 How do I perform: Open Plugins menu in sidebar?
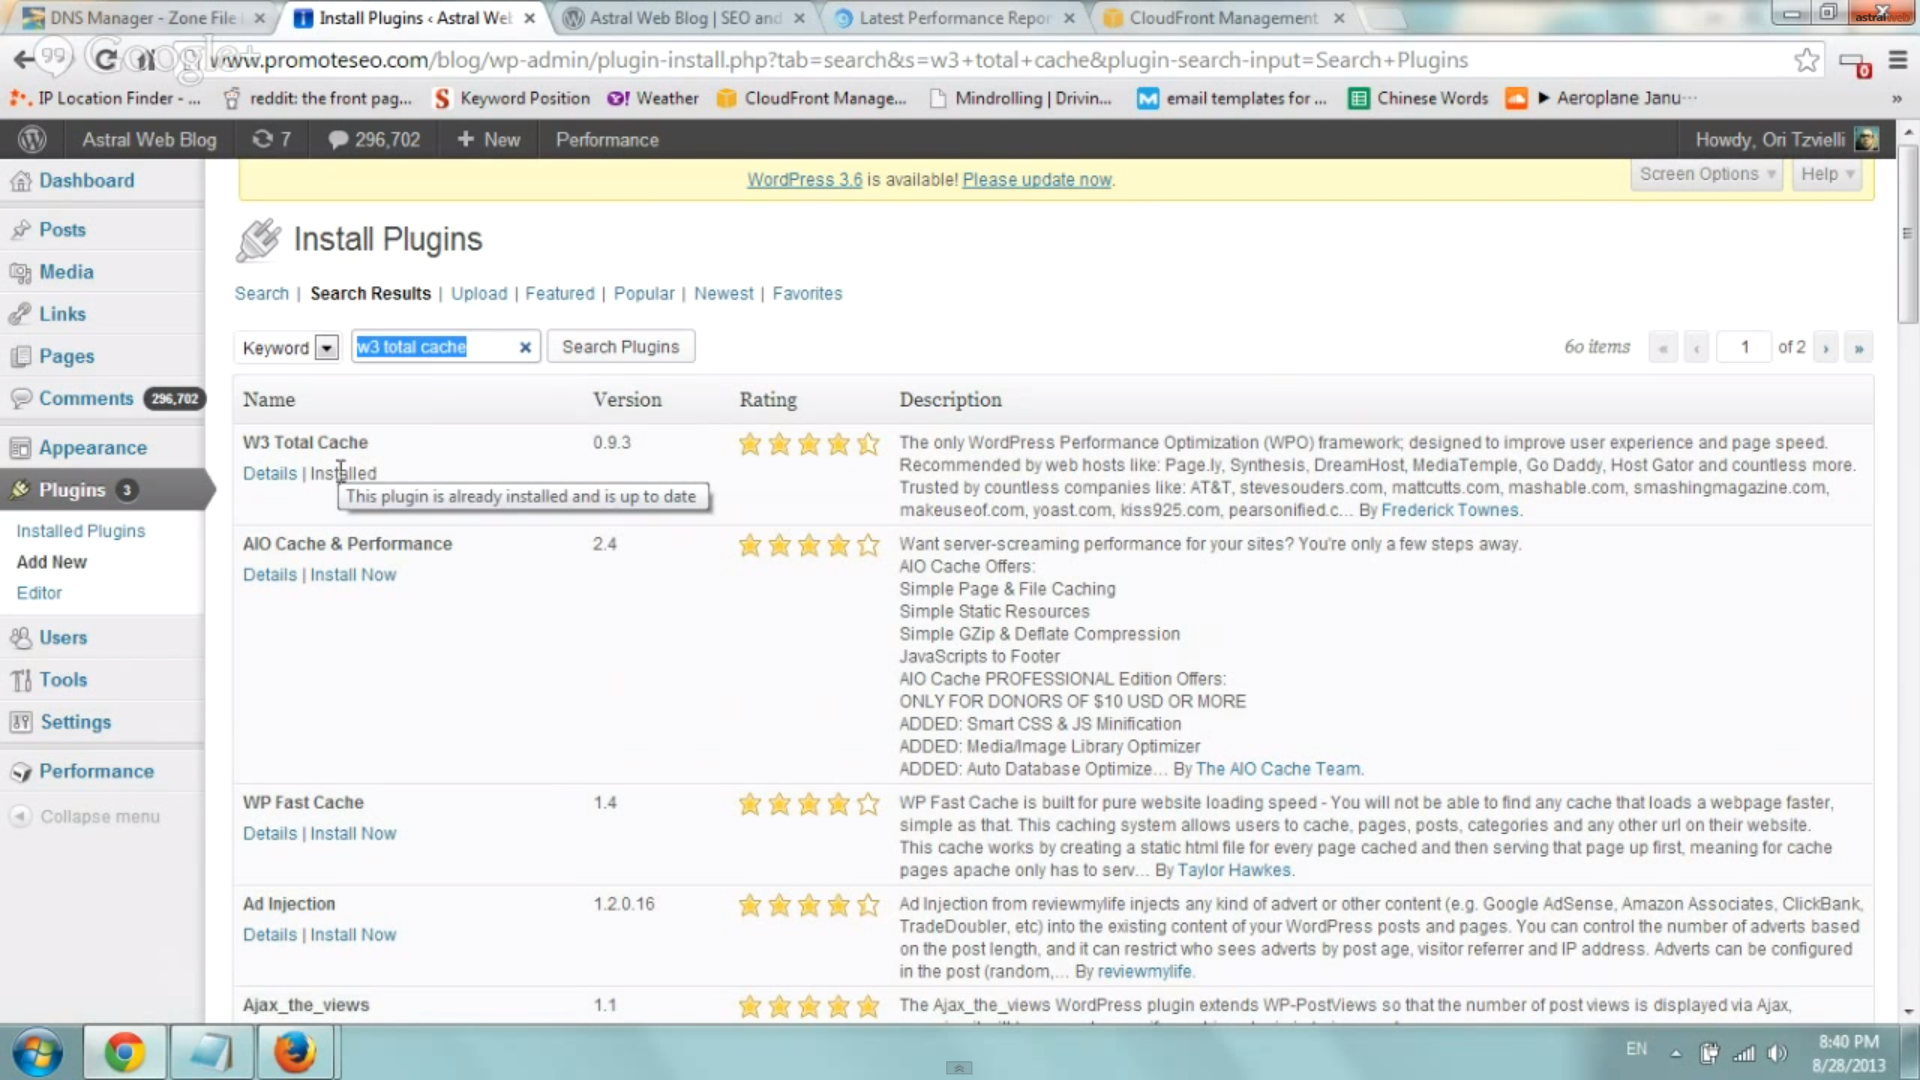point(72,490)
